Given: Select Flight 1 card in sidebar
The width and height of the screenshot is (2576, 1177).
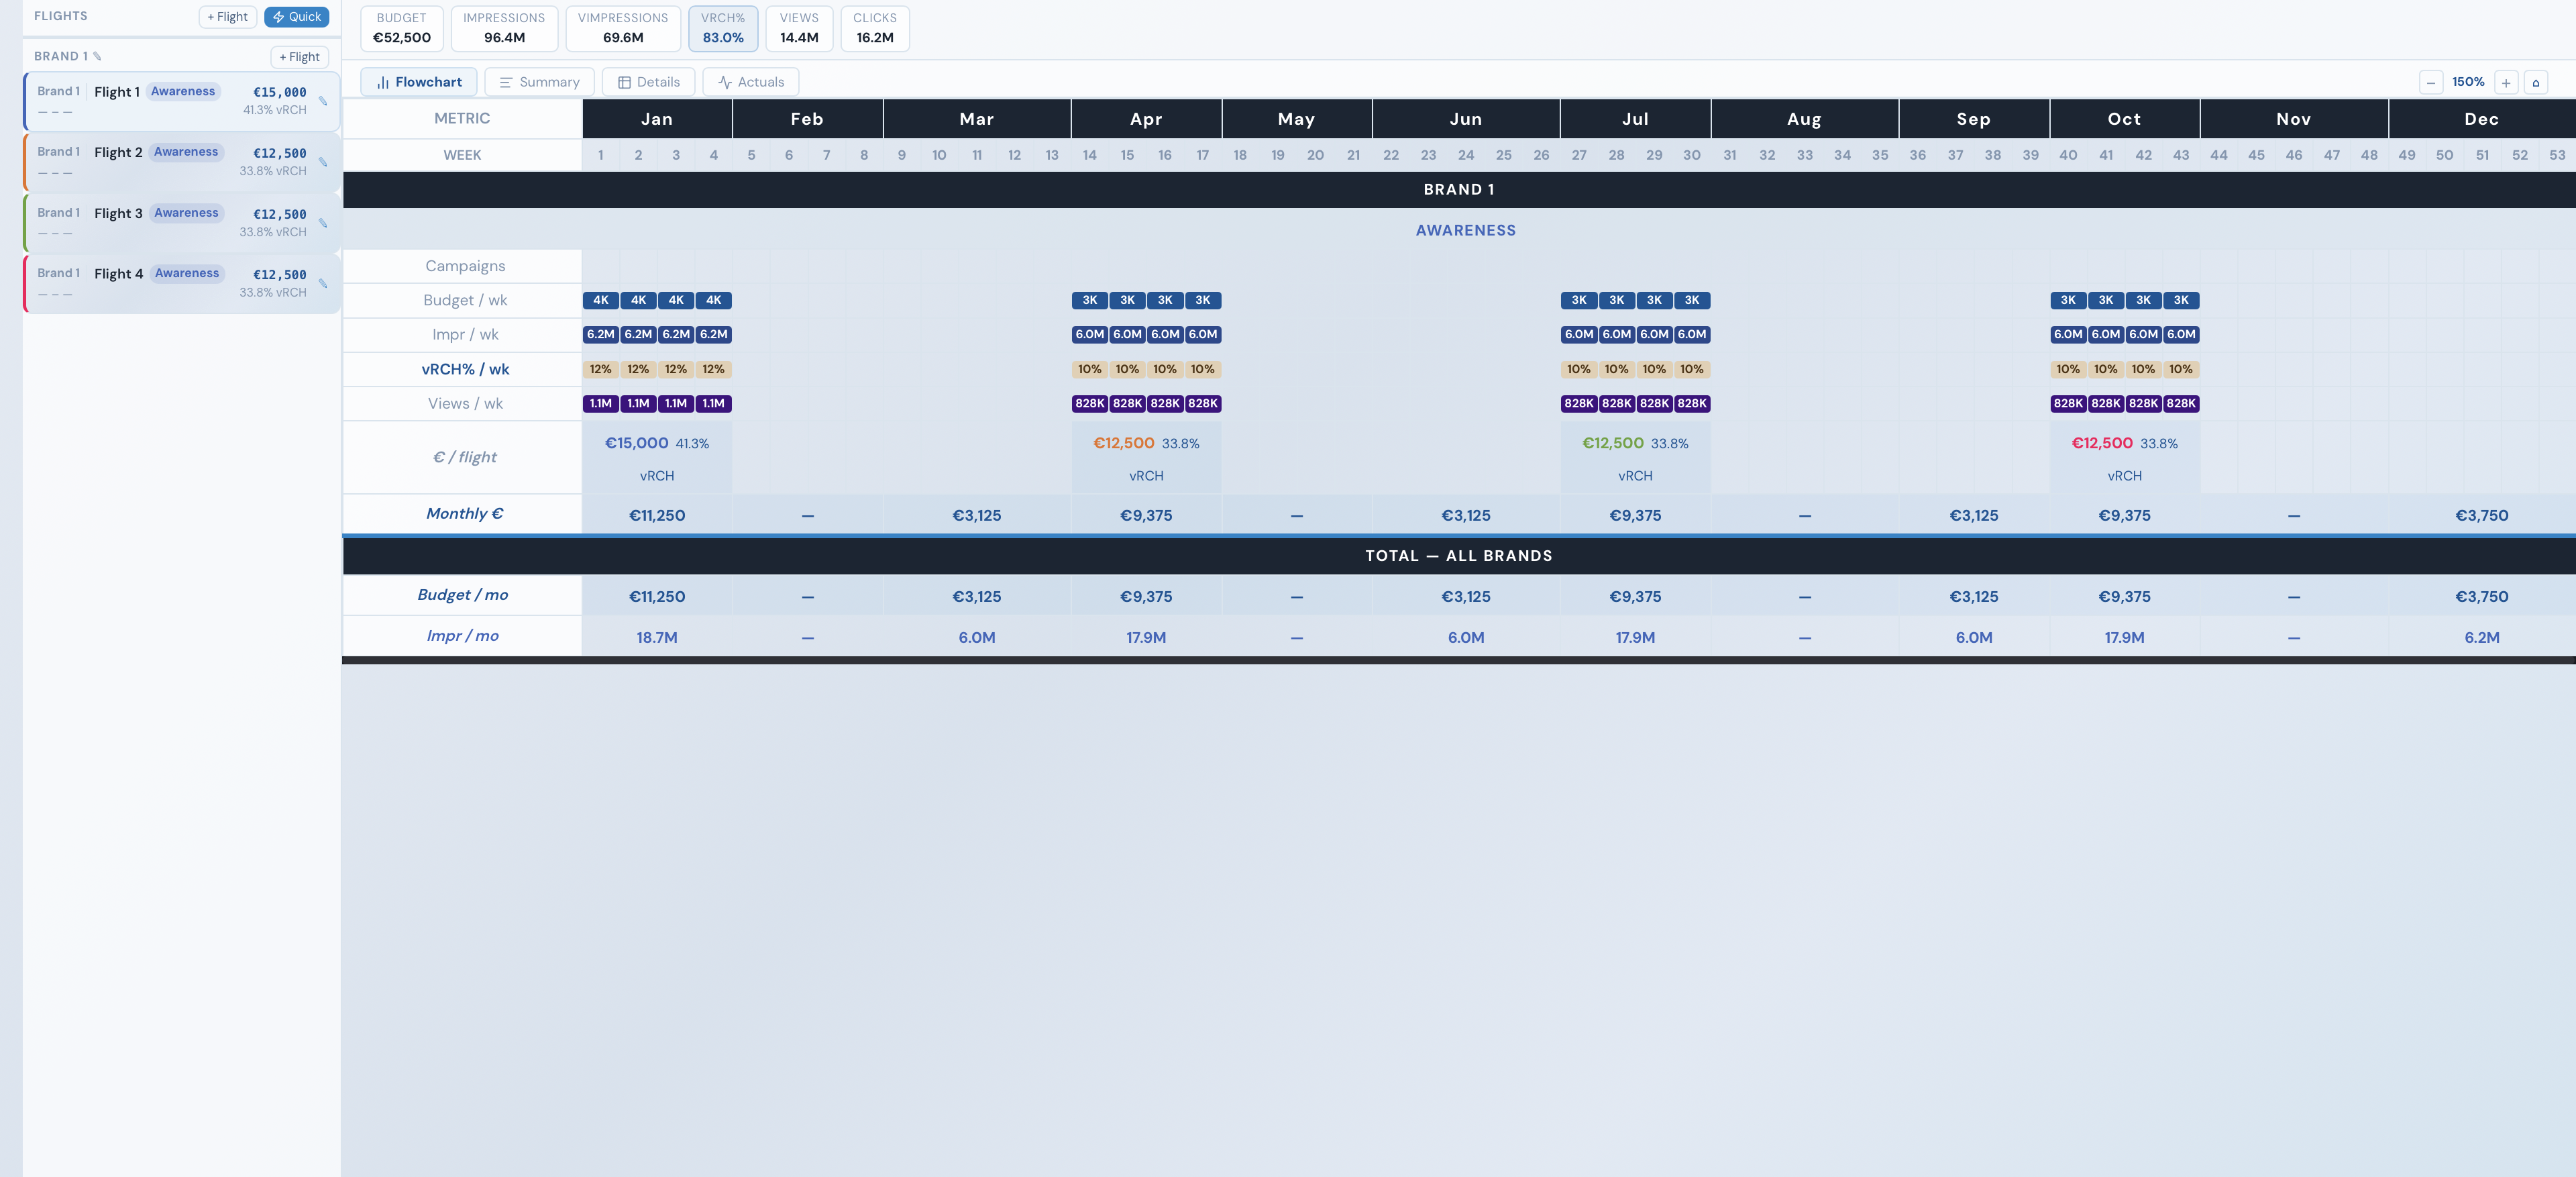Looking at the screenshot, I should coord(182,101).
